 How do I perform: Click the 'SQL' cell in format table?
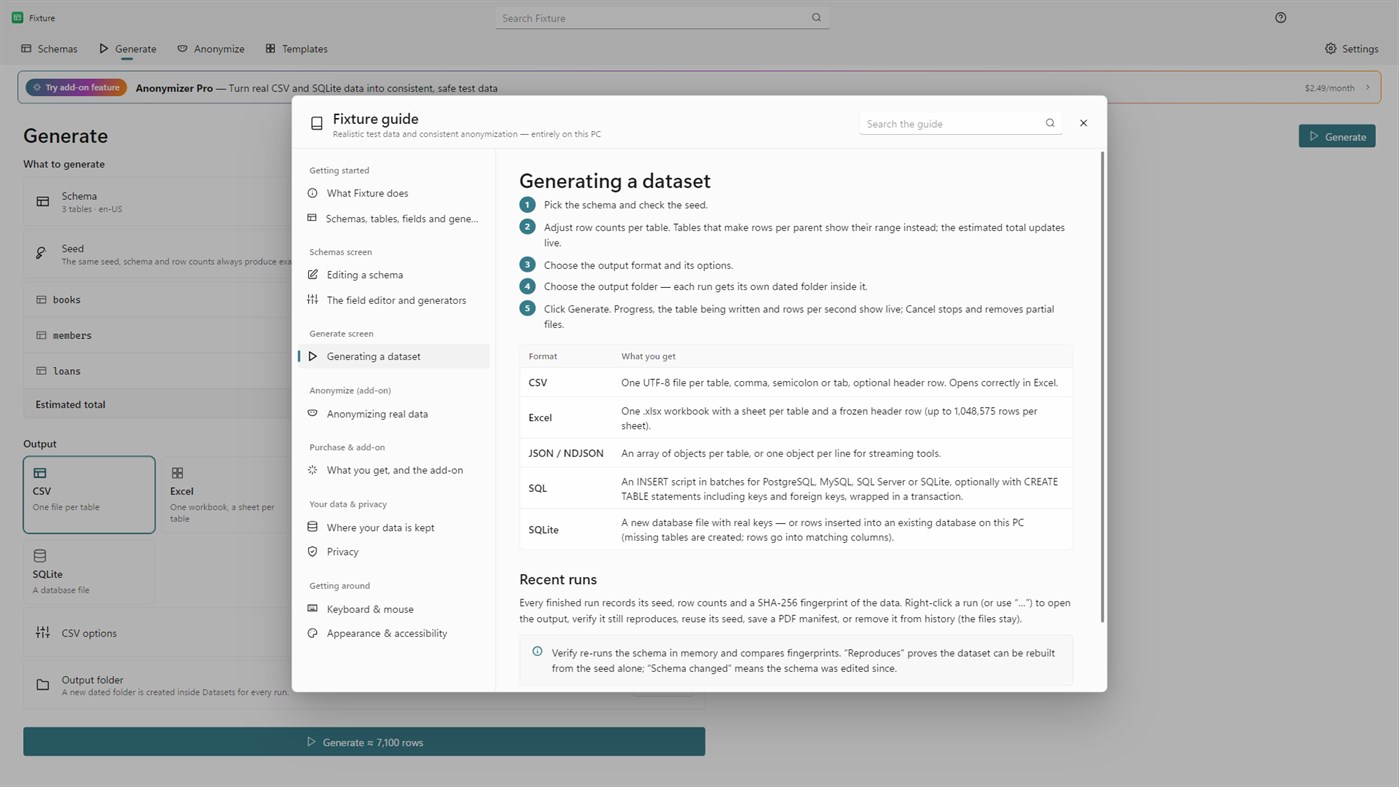pos(538,489)
